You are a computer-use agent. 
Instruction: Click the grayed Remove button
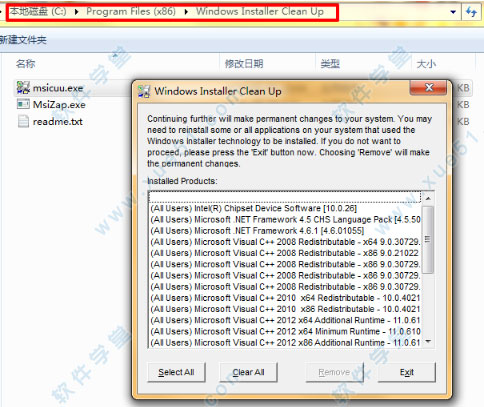pos(334,372)
